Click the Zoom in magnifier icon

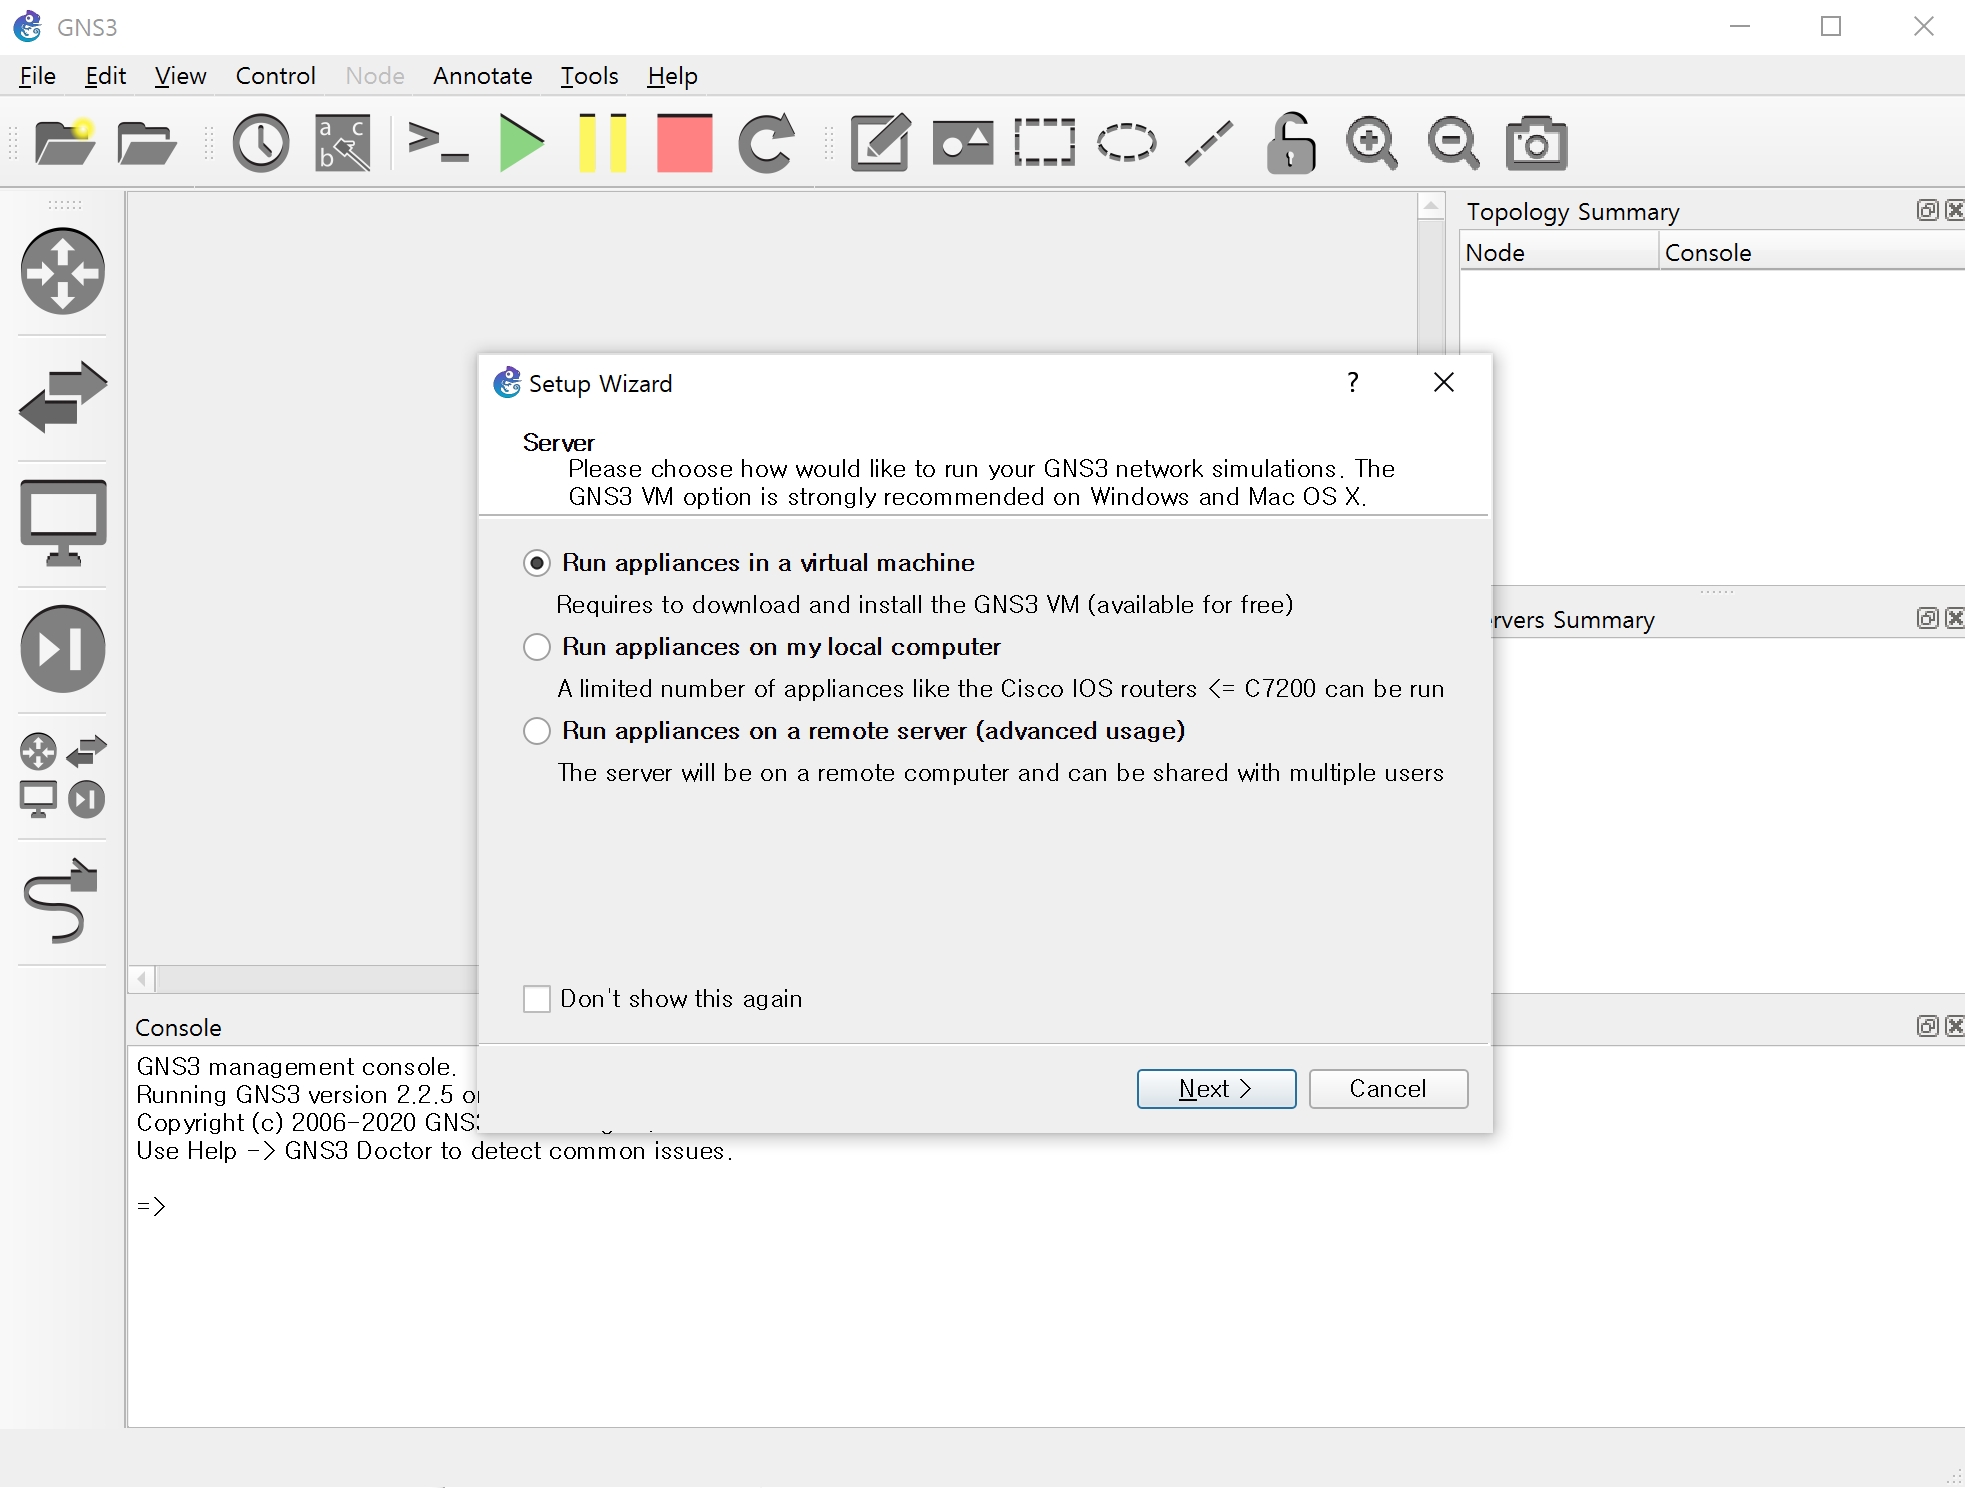click(1371, 143)
